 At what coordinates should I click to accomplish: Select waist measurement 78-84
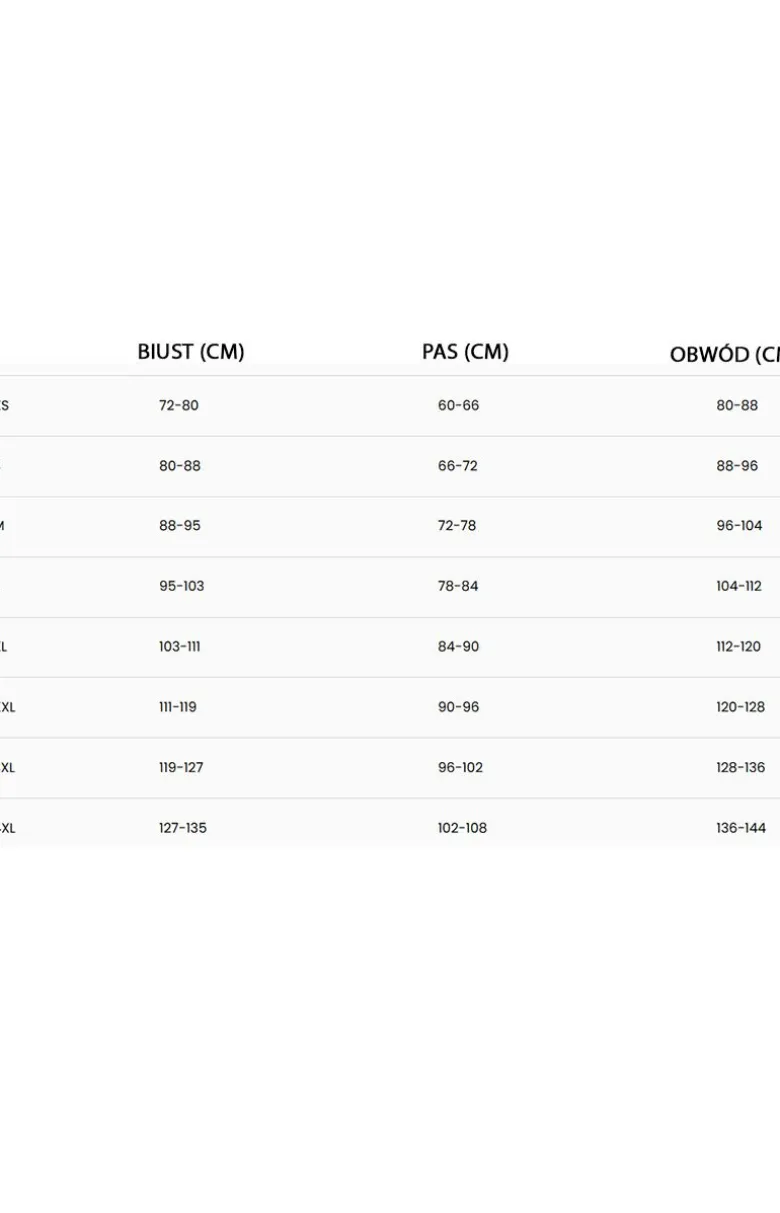click(458, 586)
